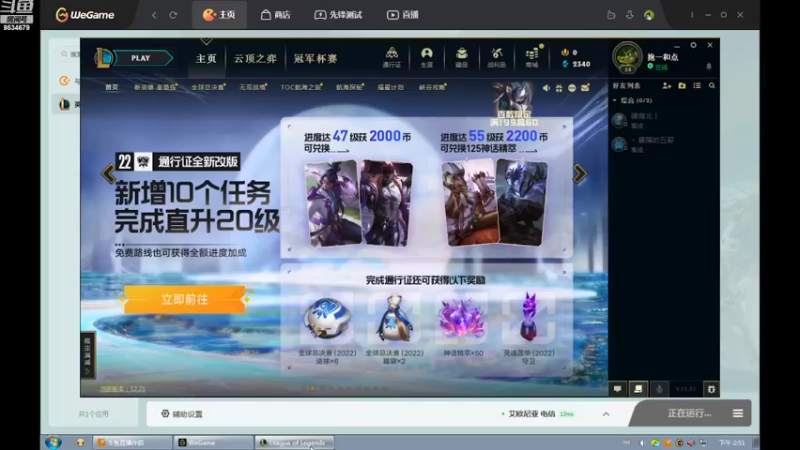Open the Windows Start button
The width and height of the screenshot is (800, 450).
(53, 442)
